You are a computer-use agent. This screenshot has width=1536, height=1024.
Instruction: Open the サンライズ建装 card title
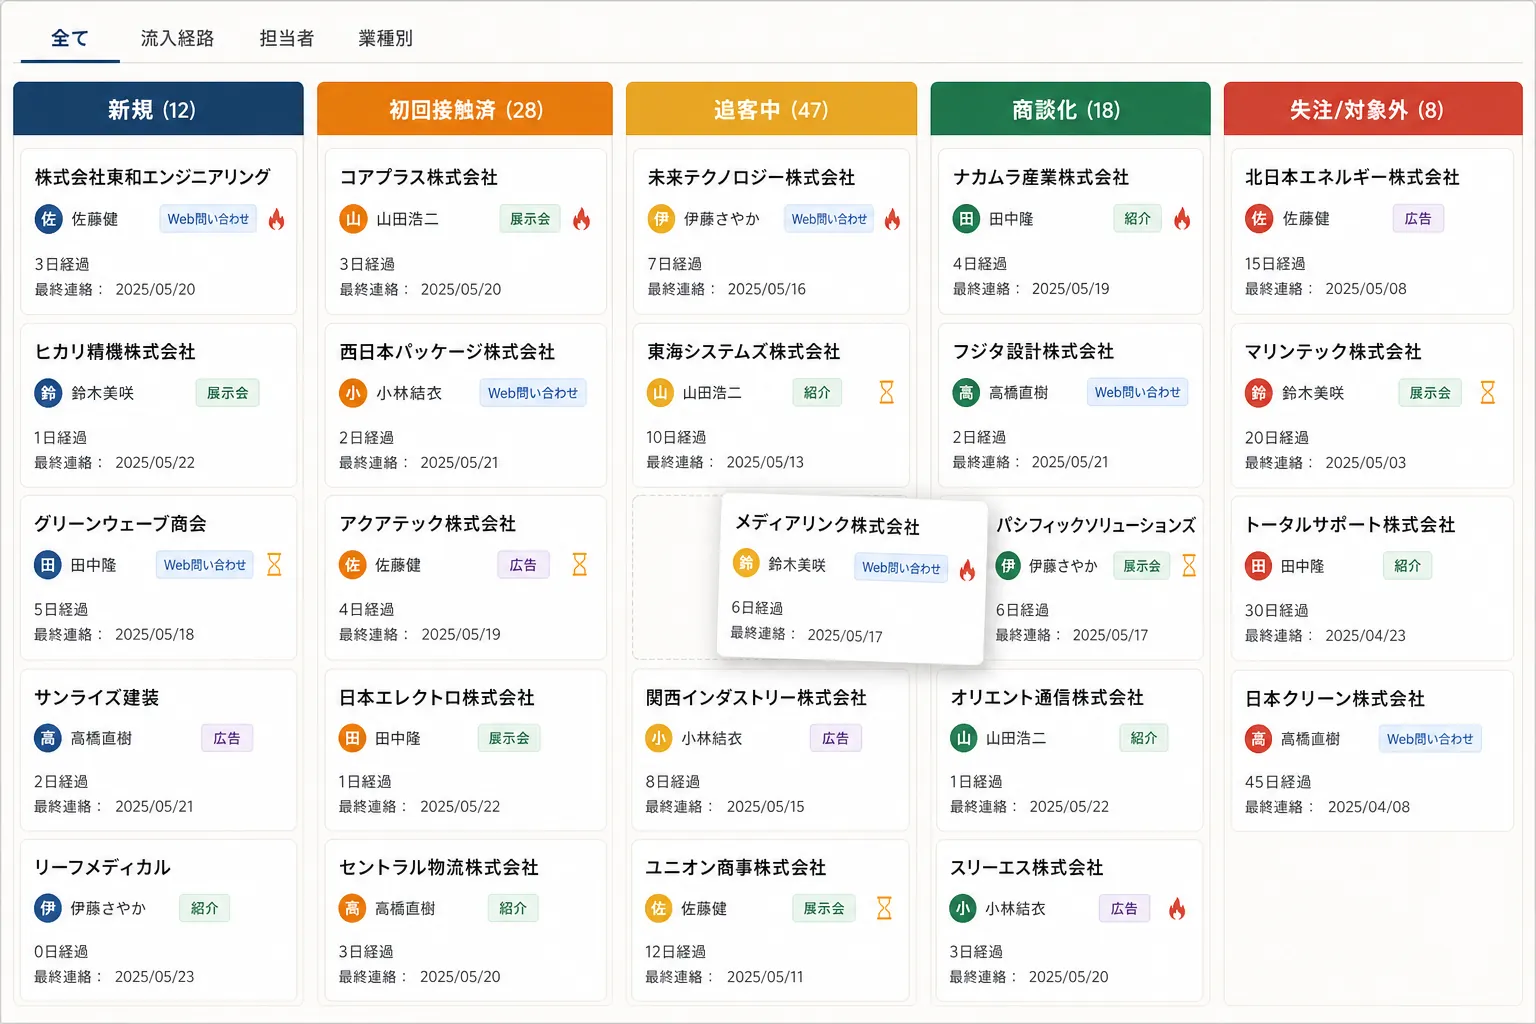click(97, 698)
